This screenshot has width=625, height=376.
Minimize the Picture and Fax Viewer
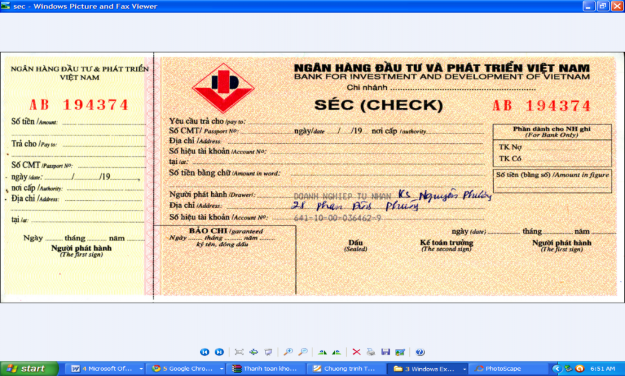[589, 6]
